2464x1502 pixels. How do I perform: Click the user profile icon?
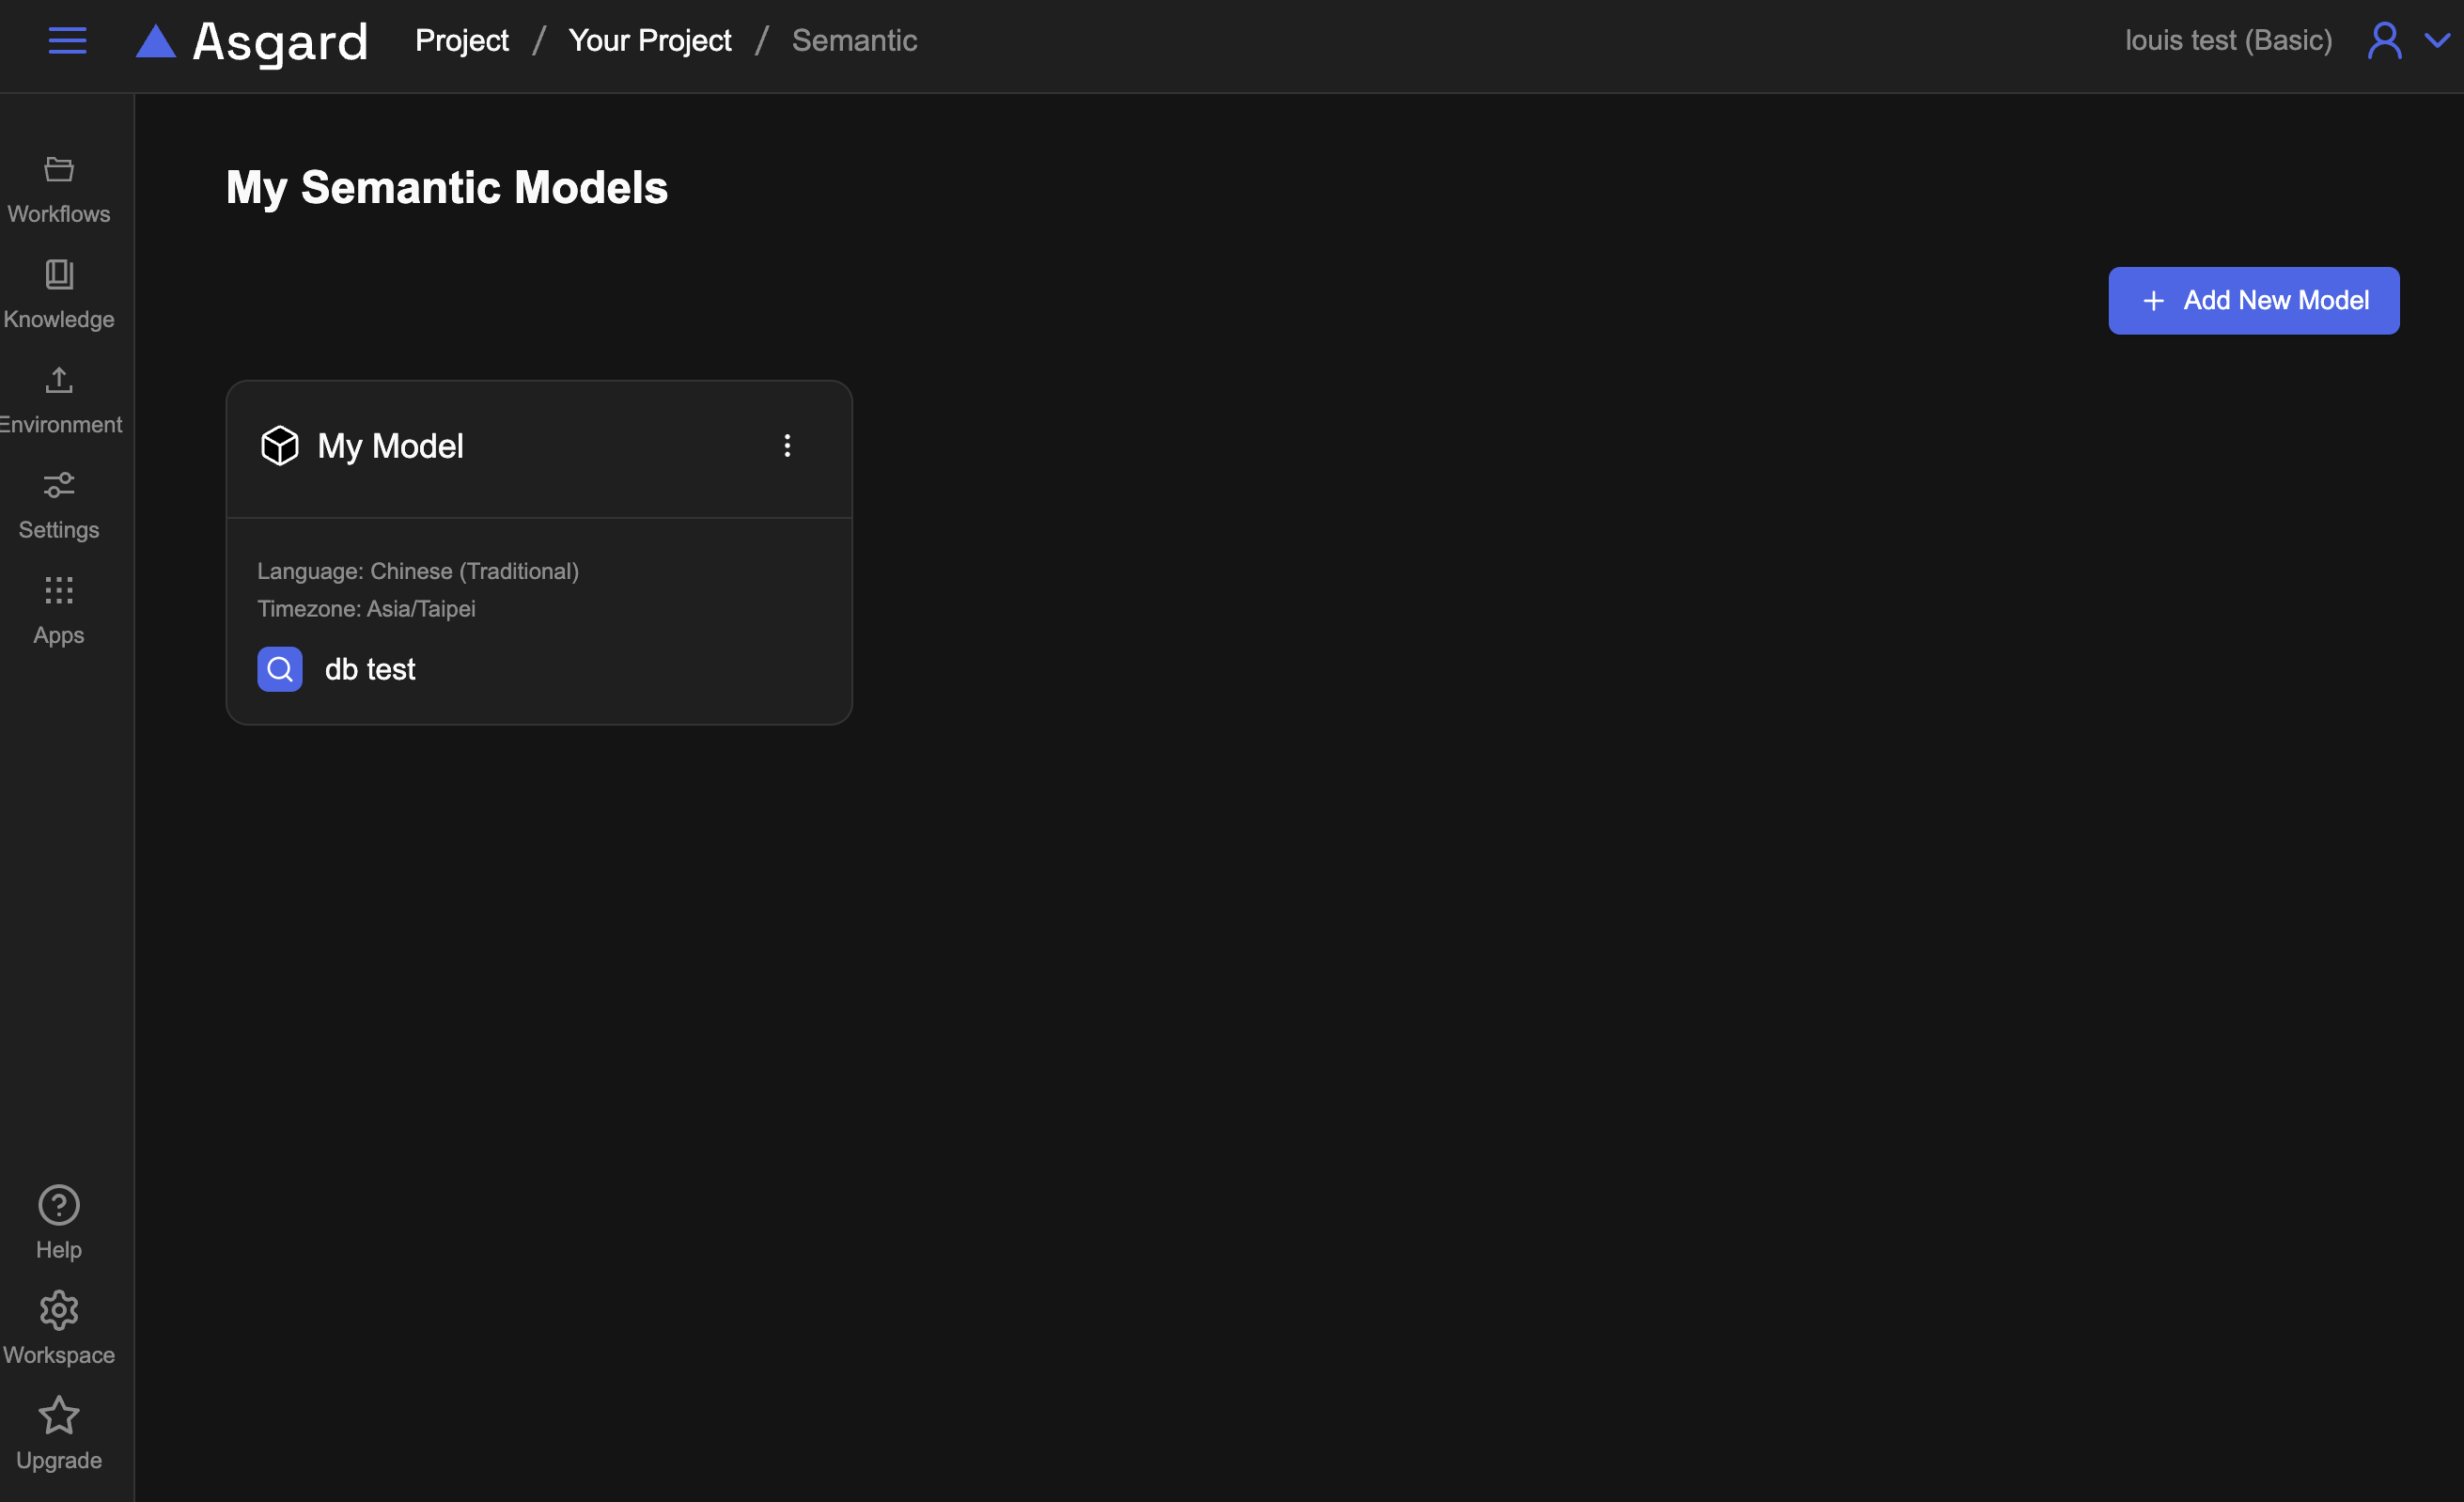[2384, 41]
